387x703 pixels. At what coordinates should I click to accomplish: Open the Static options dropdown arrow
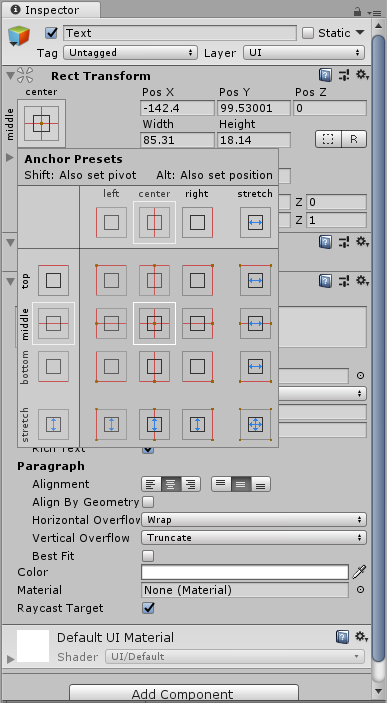coord(360,33)
